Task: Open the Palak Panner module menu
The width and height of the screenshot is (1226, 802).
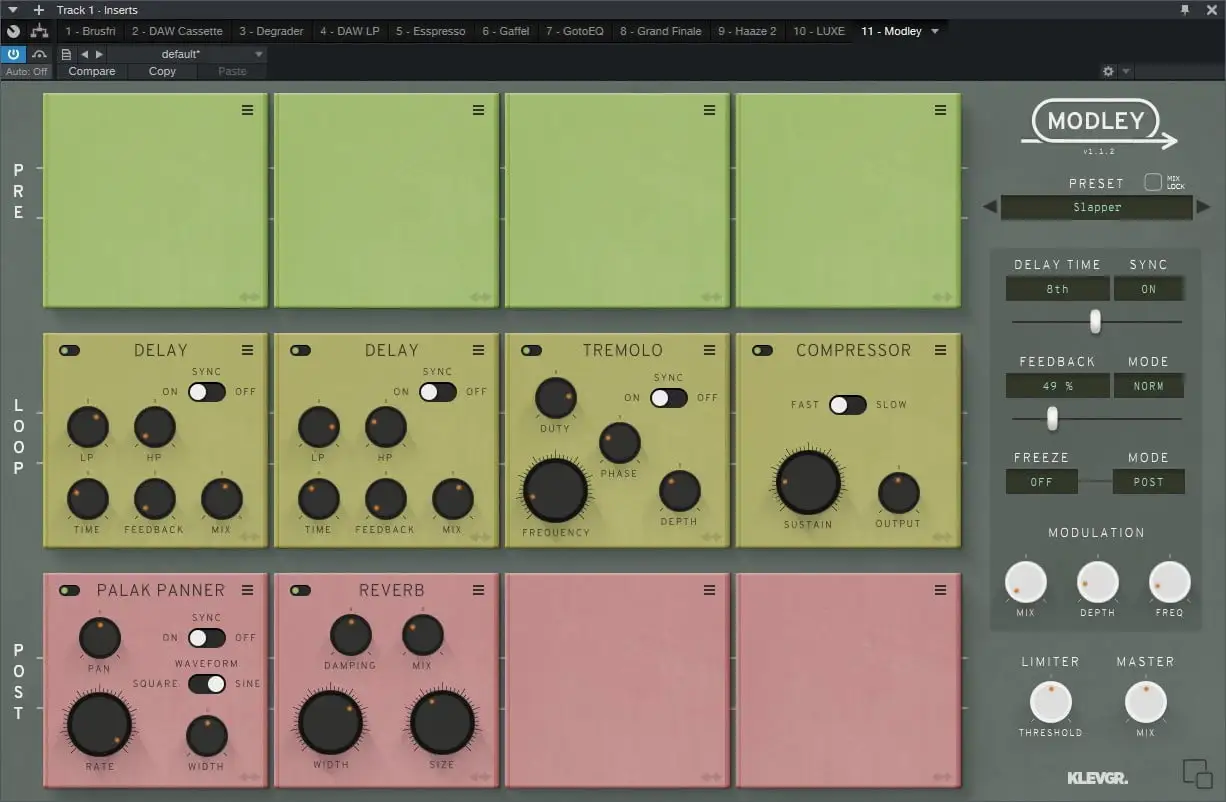Action: click(247, 590)
